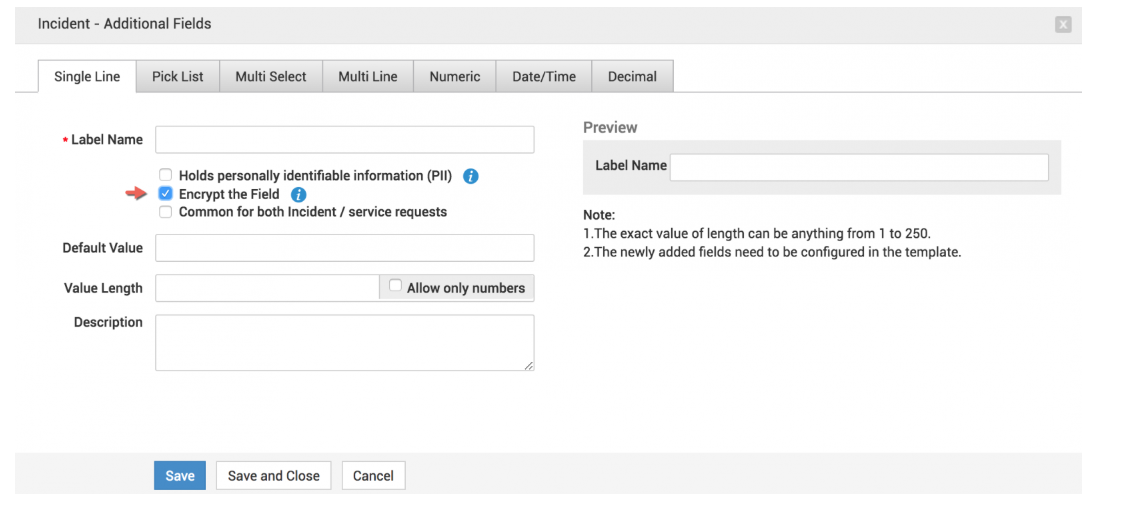
Task: Click the info icon next to Encrypt the Field
Action: (x=298, y=195)
